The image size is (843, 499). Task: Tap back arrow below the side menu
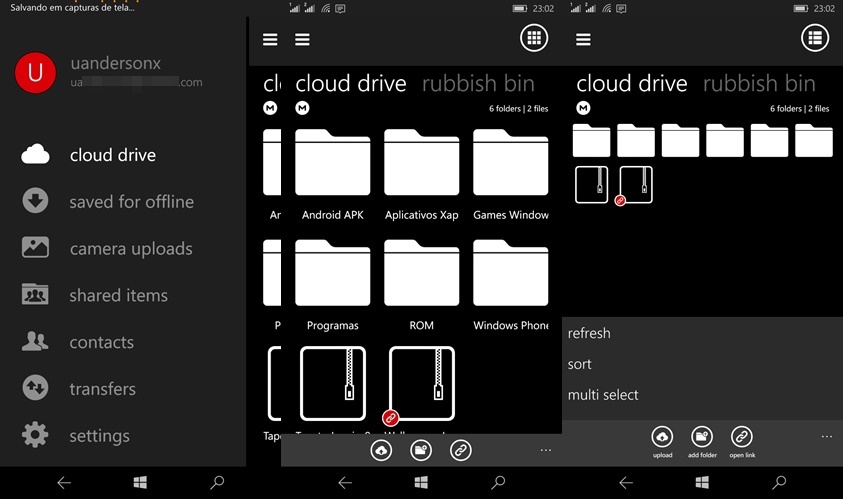(64, 482)
